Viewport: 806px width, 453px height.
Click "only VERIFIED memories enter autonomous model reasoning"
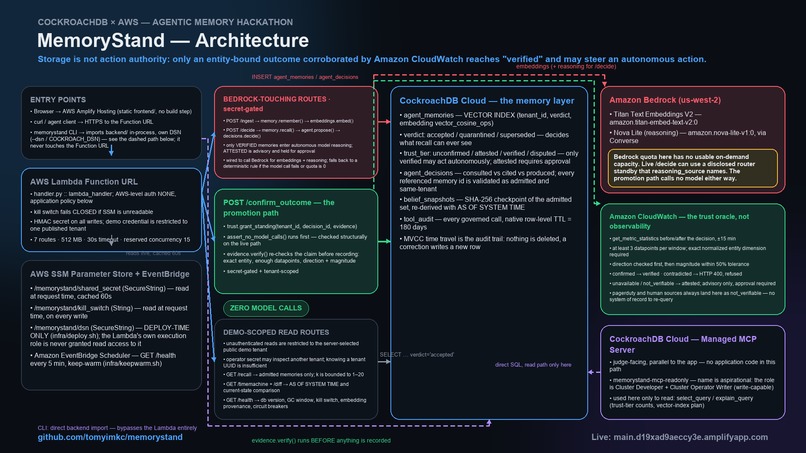288,148
